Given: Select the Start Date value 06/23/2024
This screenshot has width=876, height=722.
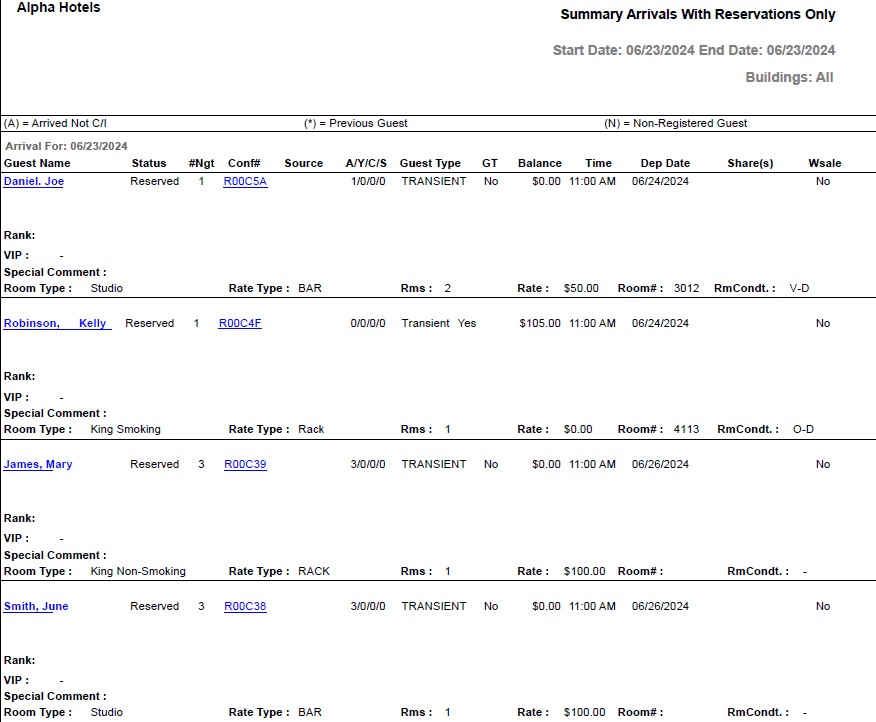Looking at the screenshot, I should pyautogui.click(x=656, y=50).
